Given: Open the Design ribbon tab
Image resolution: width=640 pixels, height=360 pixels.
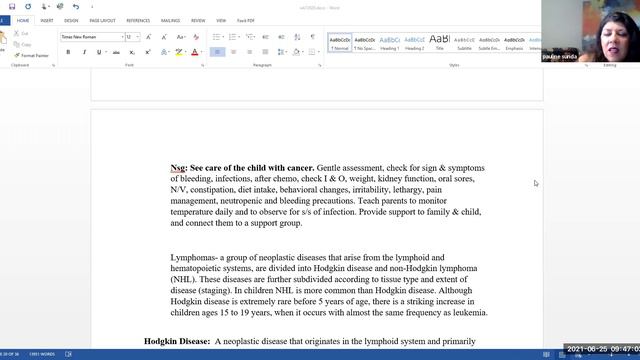Looking at the screenshot, I should coord(71,20).
